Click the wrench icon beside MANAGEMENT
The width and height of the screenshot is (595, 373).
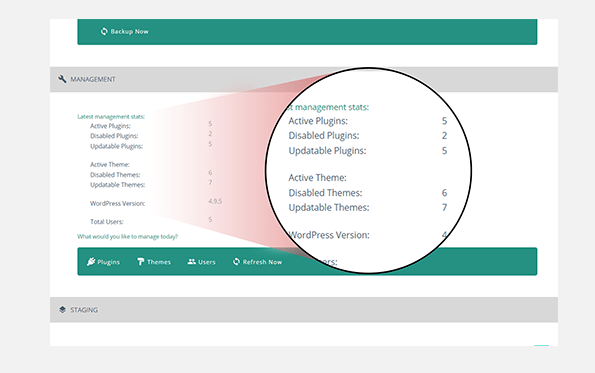(62, 79)
